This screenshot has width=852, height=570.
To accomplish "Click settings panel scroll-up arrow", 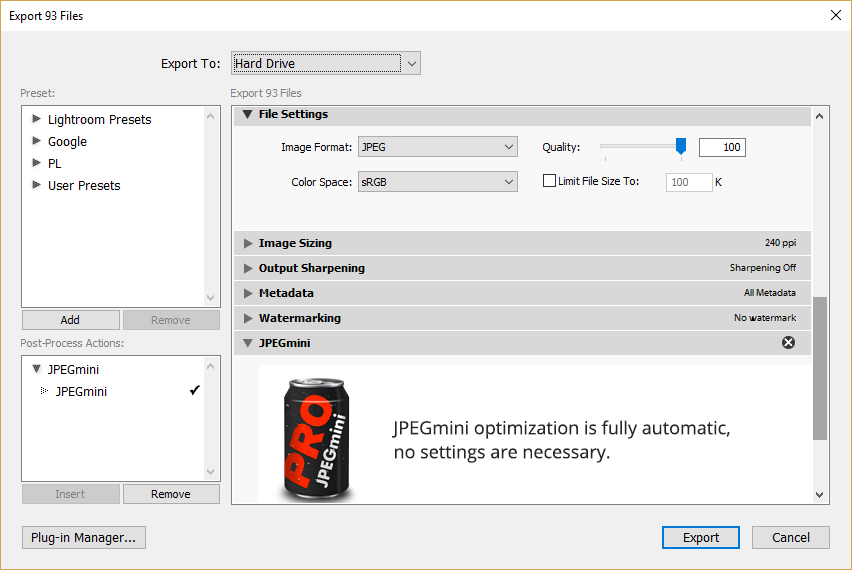I will tap(820, 116).
